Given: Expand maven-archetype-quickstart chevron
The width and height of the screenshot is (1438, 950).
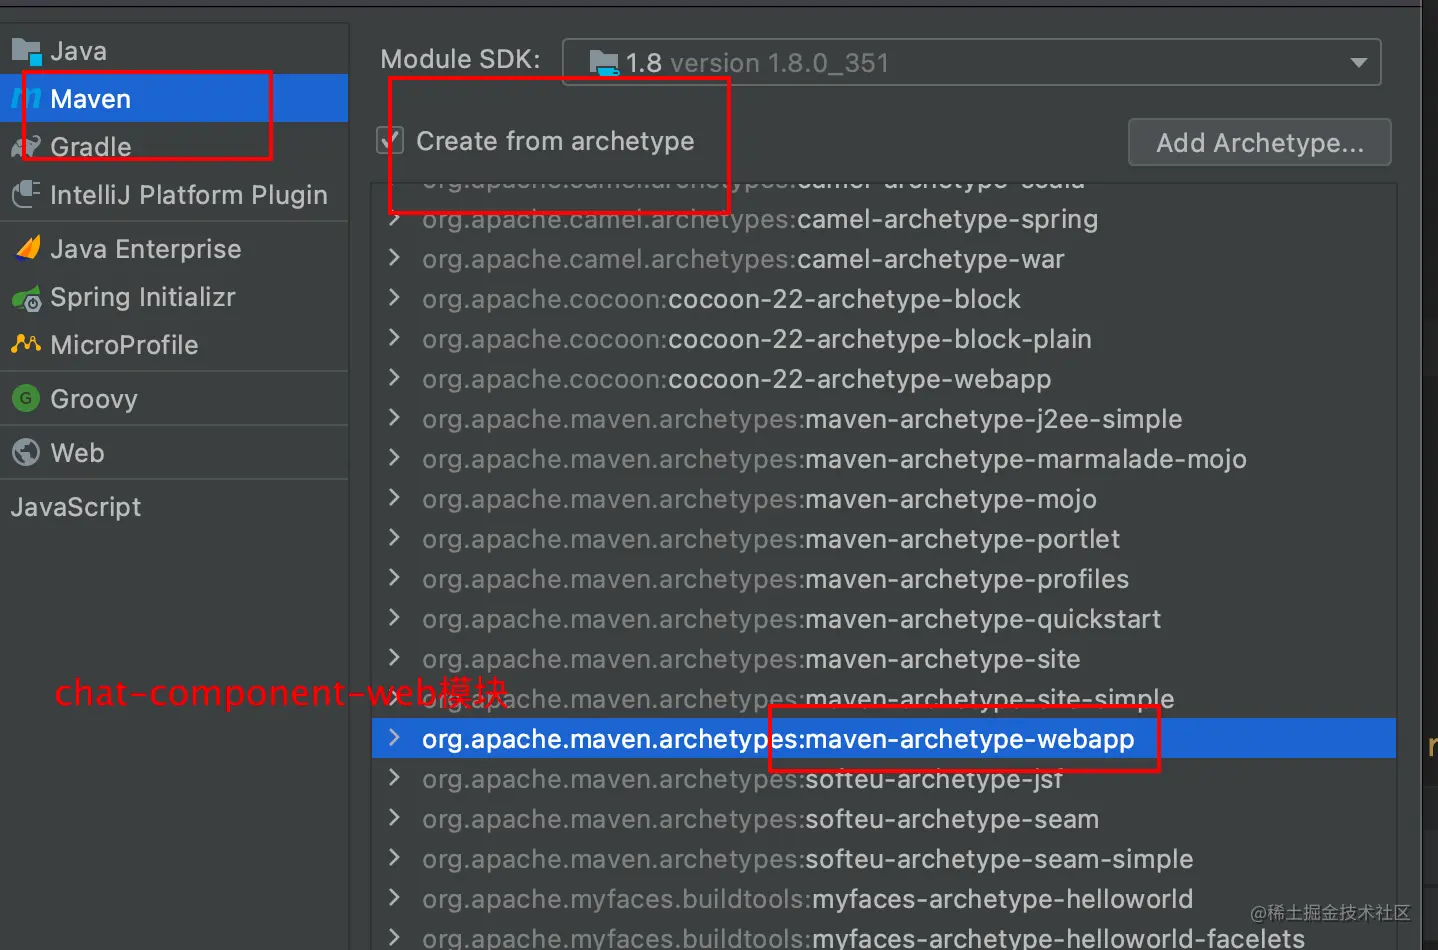Looking at the screenshot, I should click(394, 618).
